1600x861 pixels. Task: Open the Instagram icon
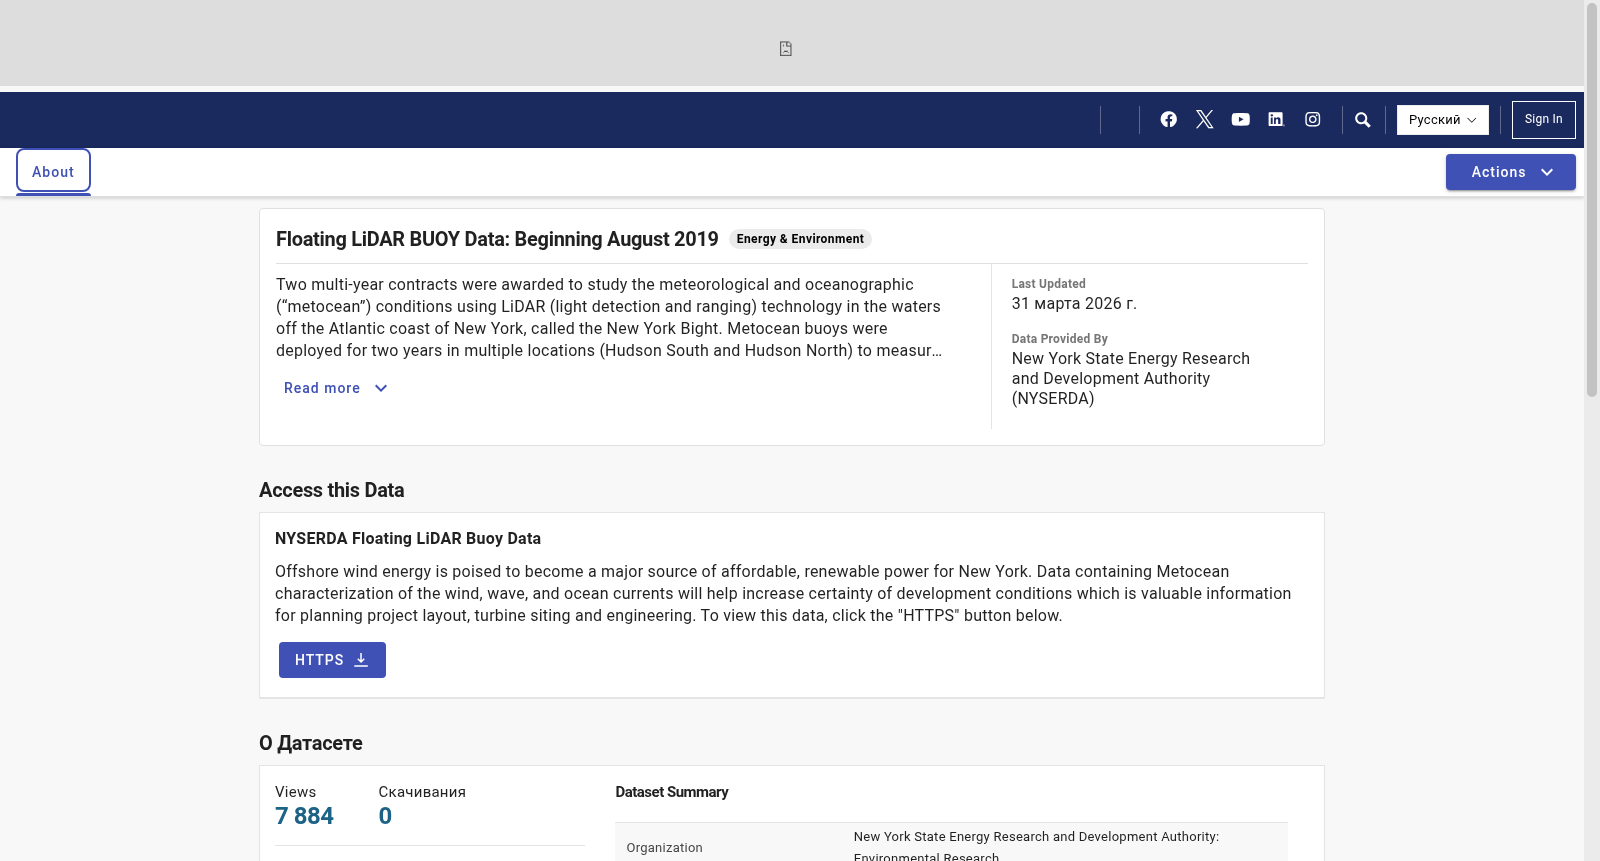1312,119
